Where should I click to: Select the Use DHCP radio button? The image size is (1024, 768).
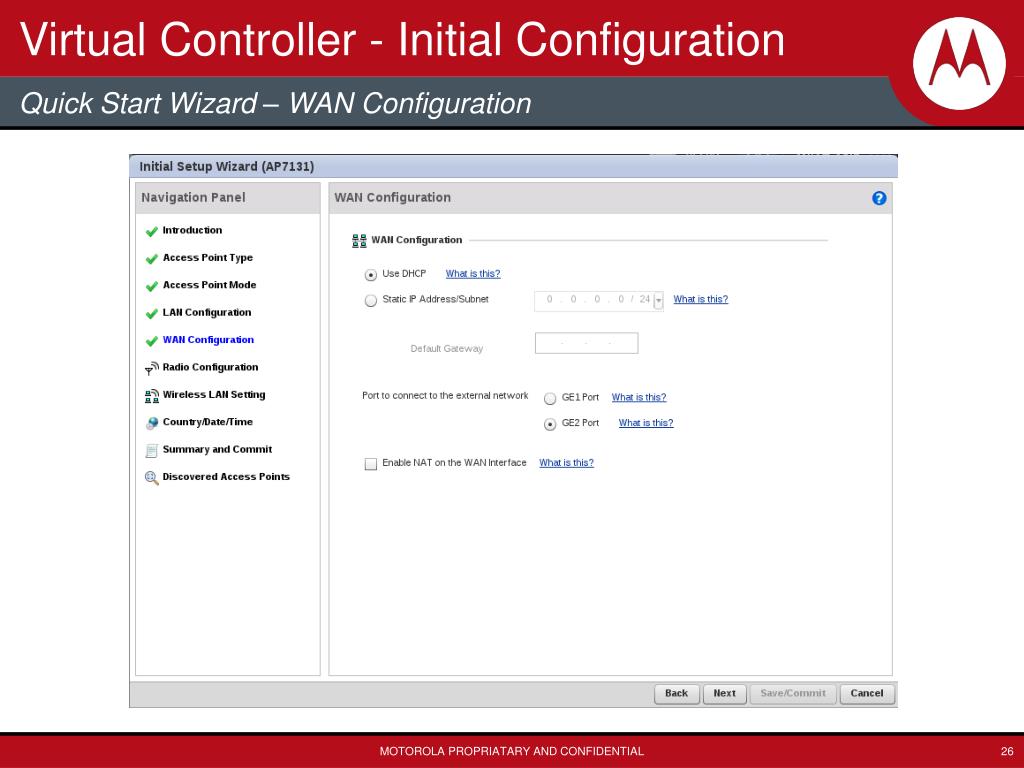[371, 275]
